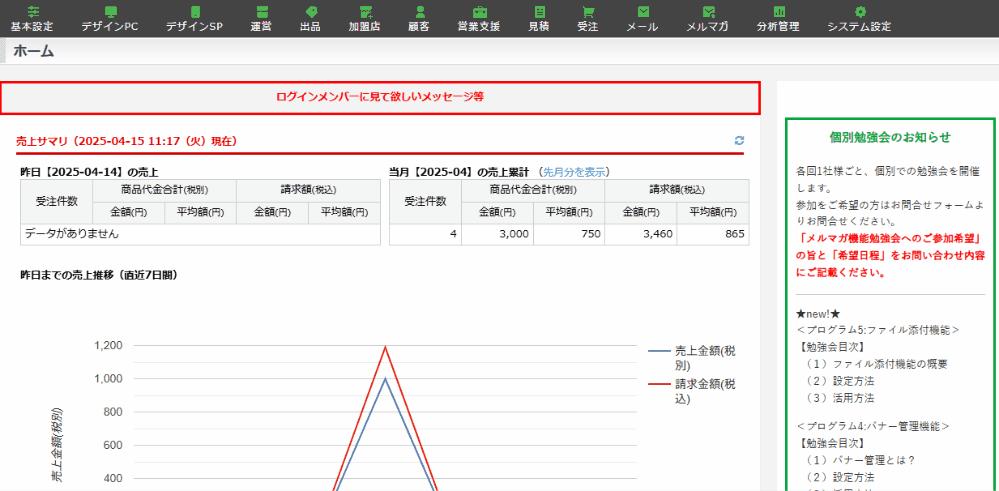This screenshot has width=999, height=491.
Task: Click the red login member message banner
Action: coord(380,97)
